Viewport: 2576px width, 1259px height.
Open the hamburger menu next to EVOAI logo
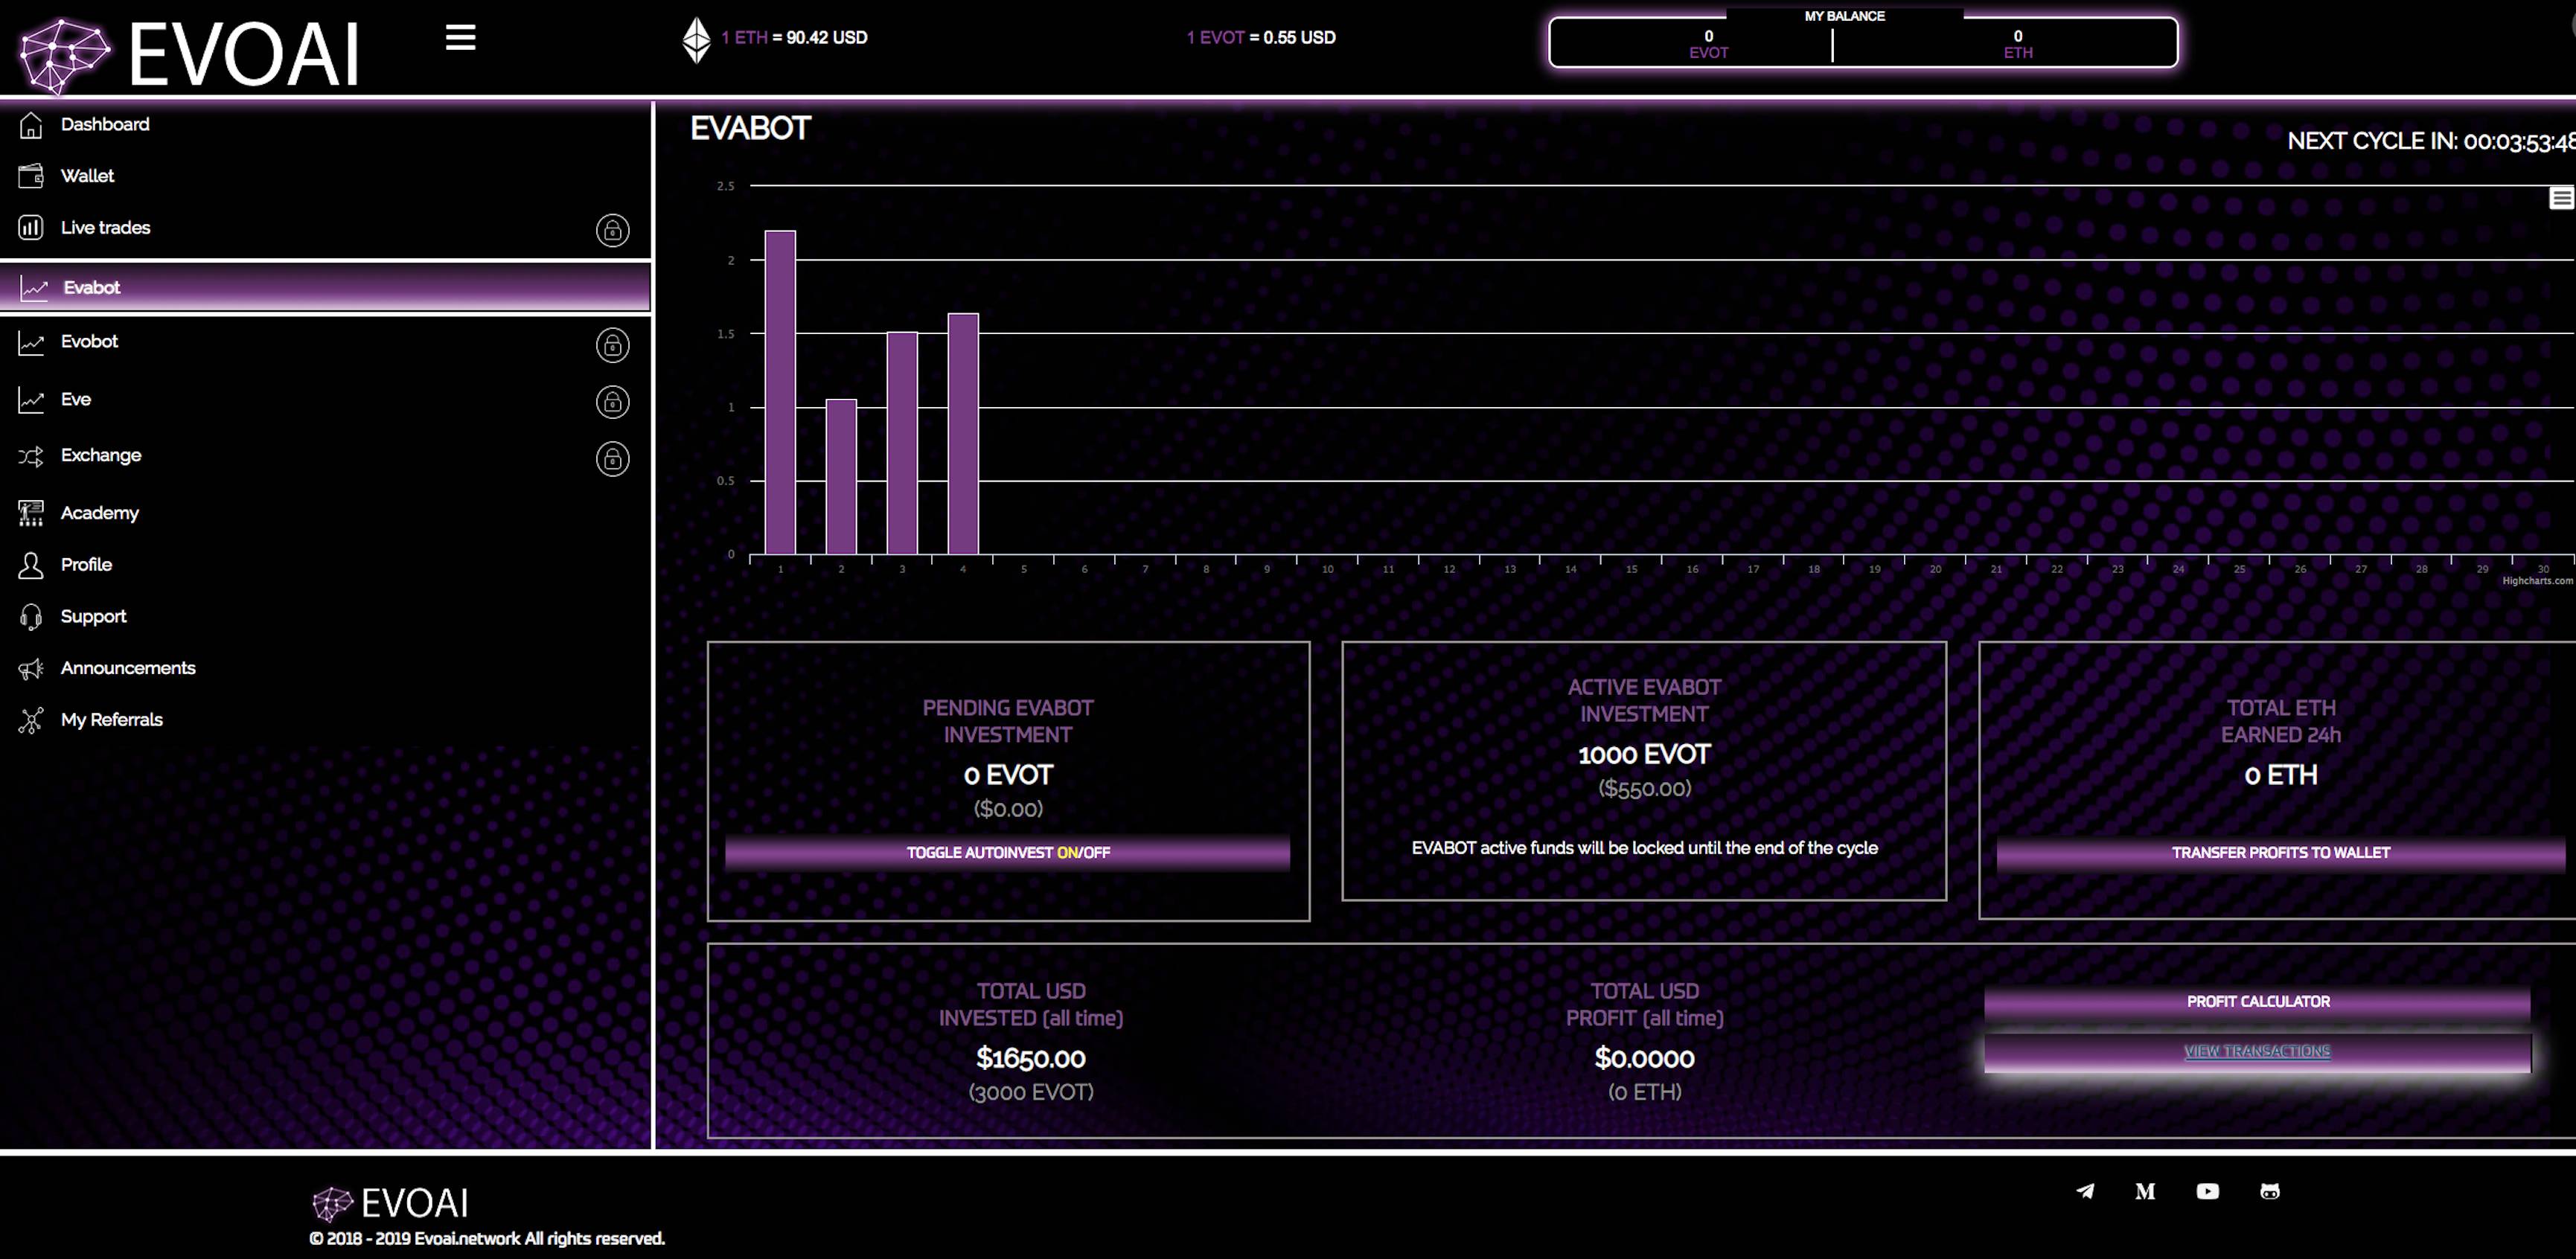[x=460, y=38]
